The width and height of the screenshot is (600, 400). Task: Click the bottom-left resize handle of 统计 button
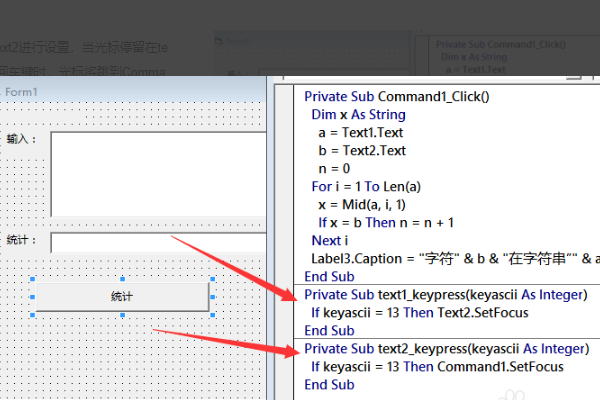tap(34, 315)
